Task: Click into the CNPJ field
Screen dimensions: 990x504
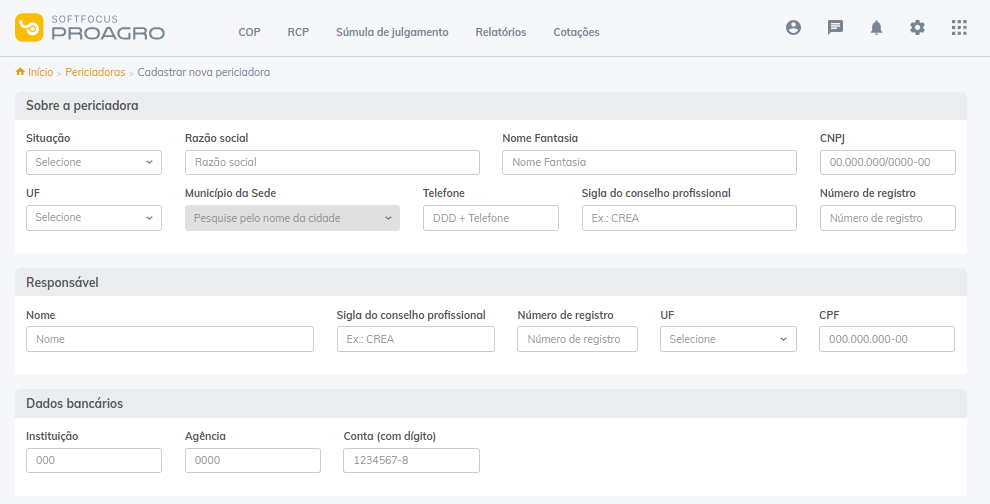Action: pyautogui.click(x=887, y=162)
